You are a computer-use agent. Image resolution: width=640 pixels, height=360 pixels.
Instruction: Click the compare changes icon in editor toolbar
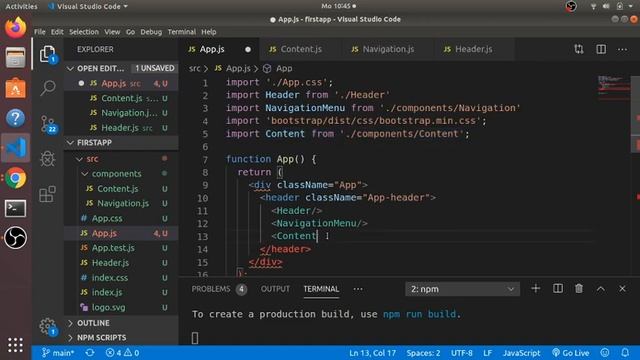tap(579, 49)
